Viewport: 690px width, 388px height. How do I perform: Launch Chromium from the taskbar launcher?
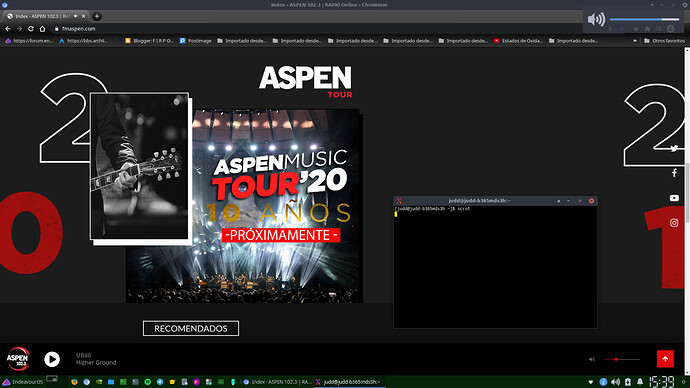click(x=87, y=382)
